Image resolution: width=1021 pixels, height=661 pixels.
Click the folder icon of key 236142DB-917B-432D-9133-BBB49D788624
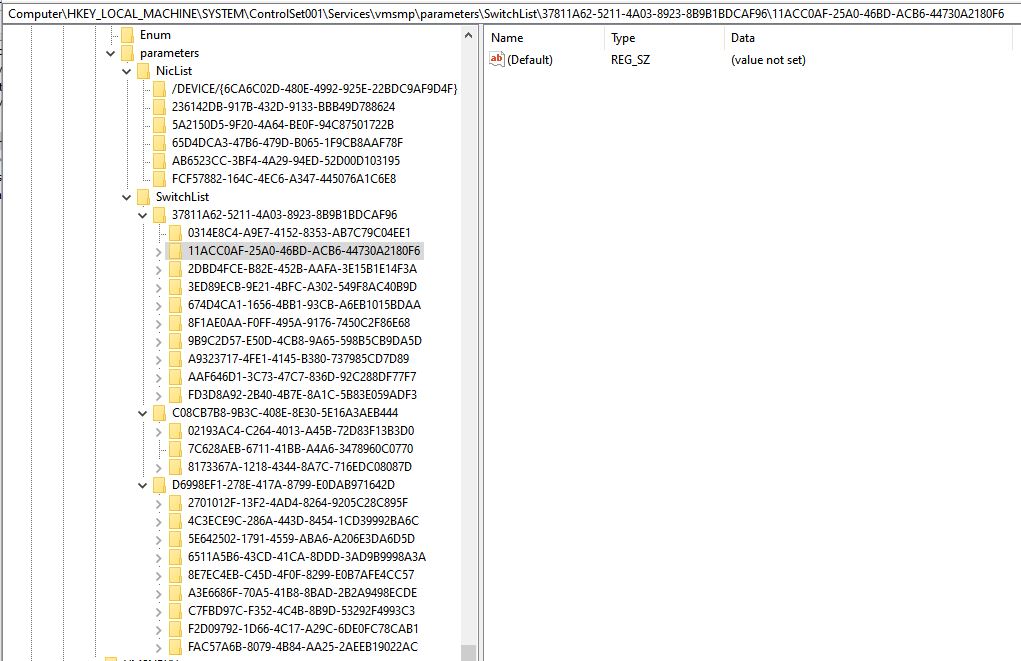click(159, 106)
